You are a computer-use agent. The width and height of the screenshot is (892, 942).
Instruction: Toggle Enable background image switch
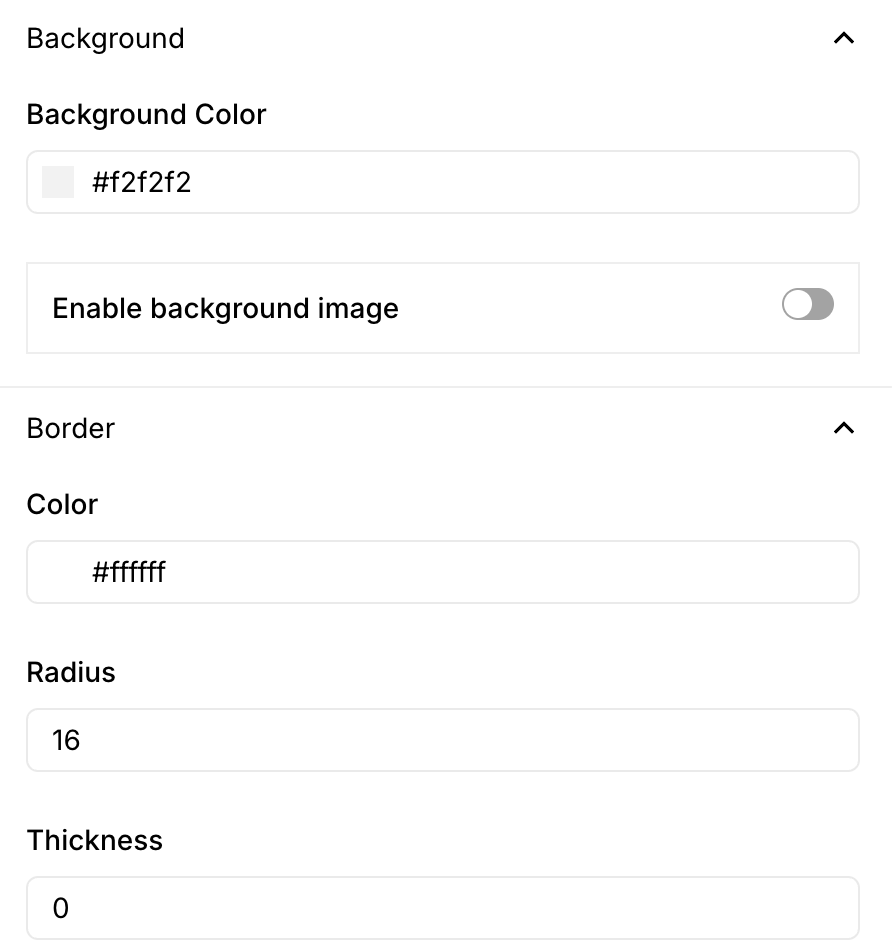[x=807, y=306]
